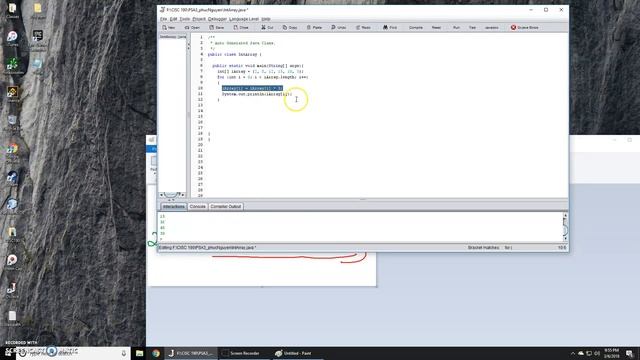Click the Compile button

pyautogui.click(x=416, y=27)
